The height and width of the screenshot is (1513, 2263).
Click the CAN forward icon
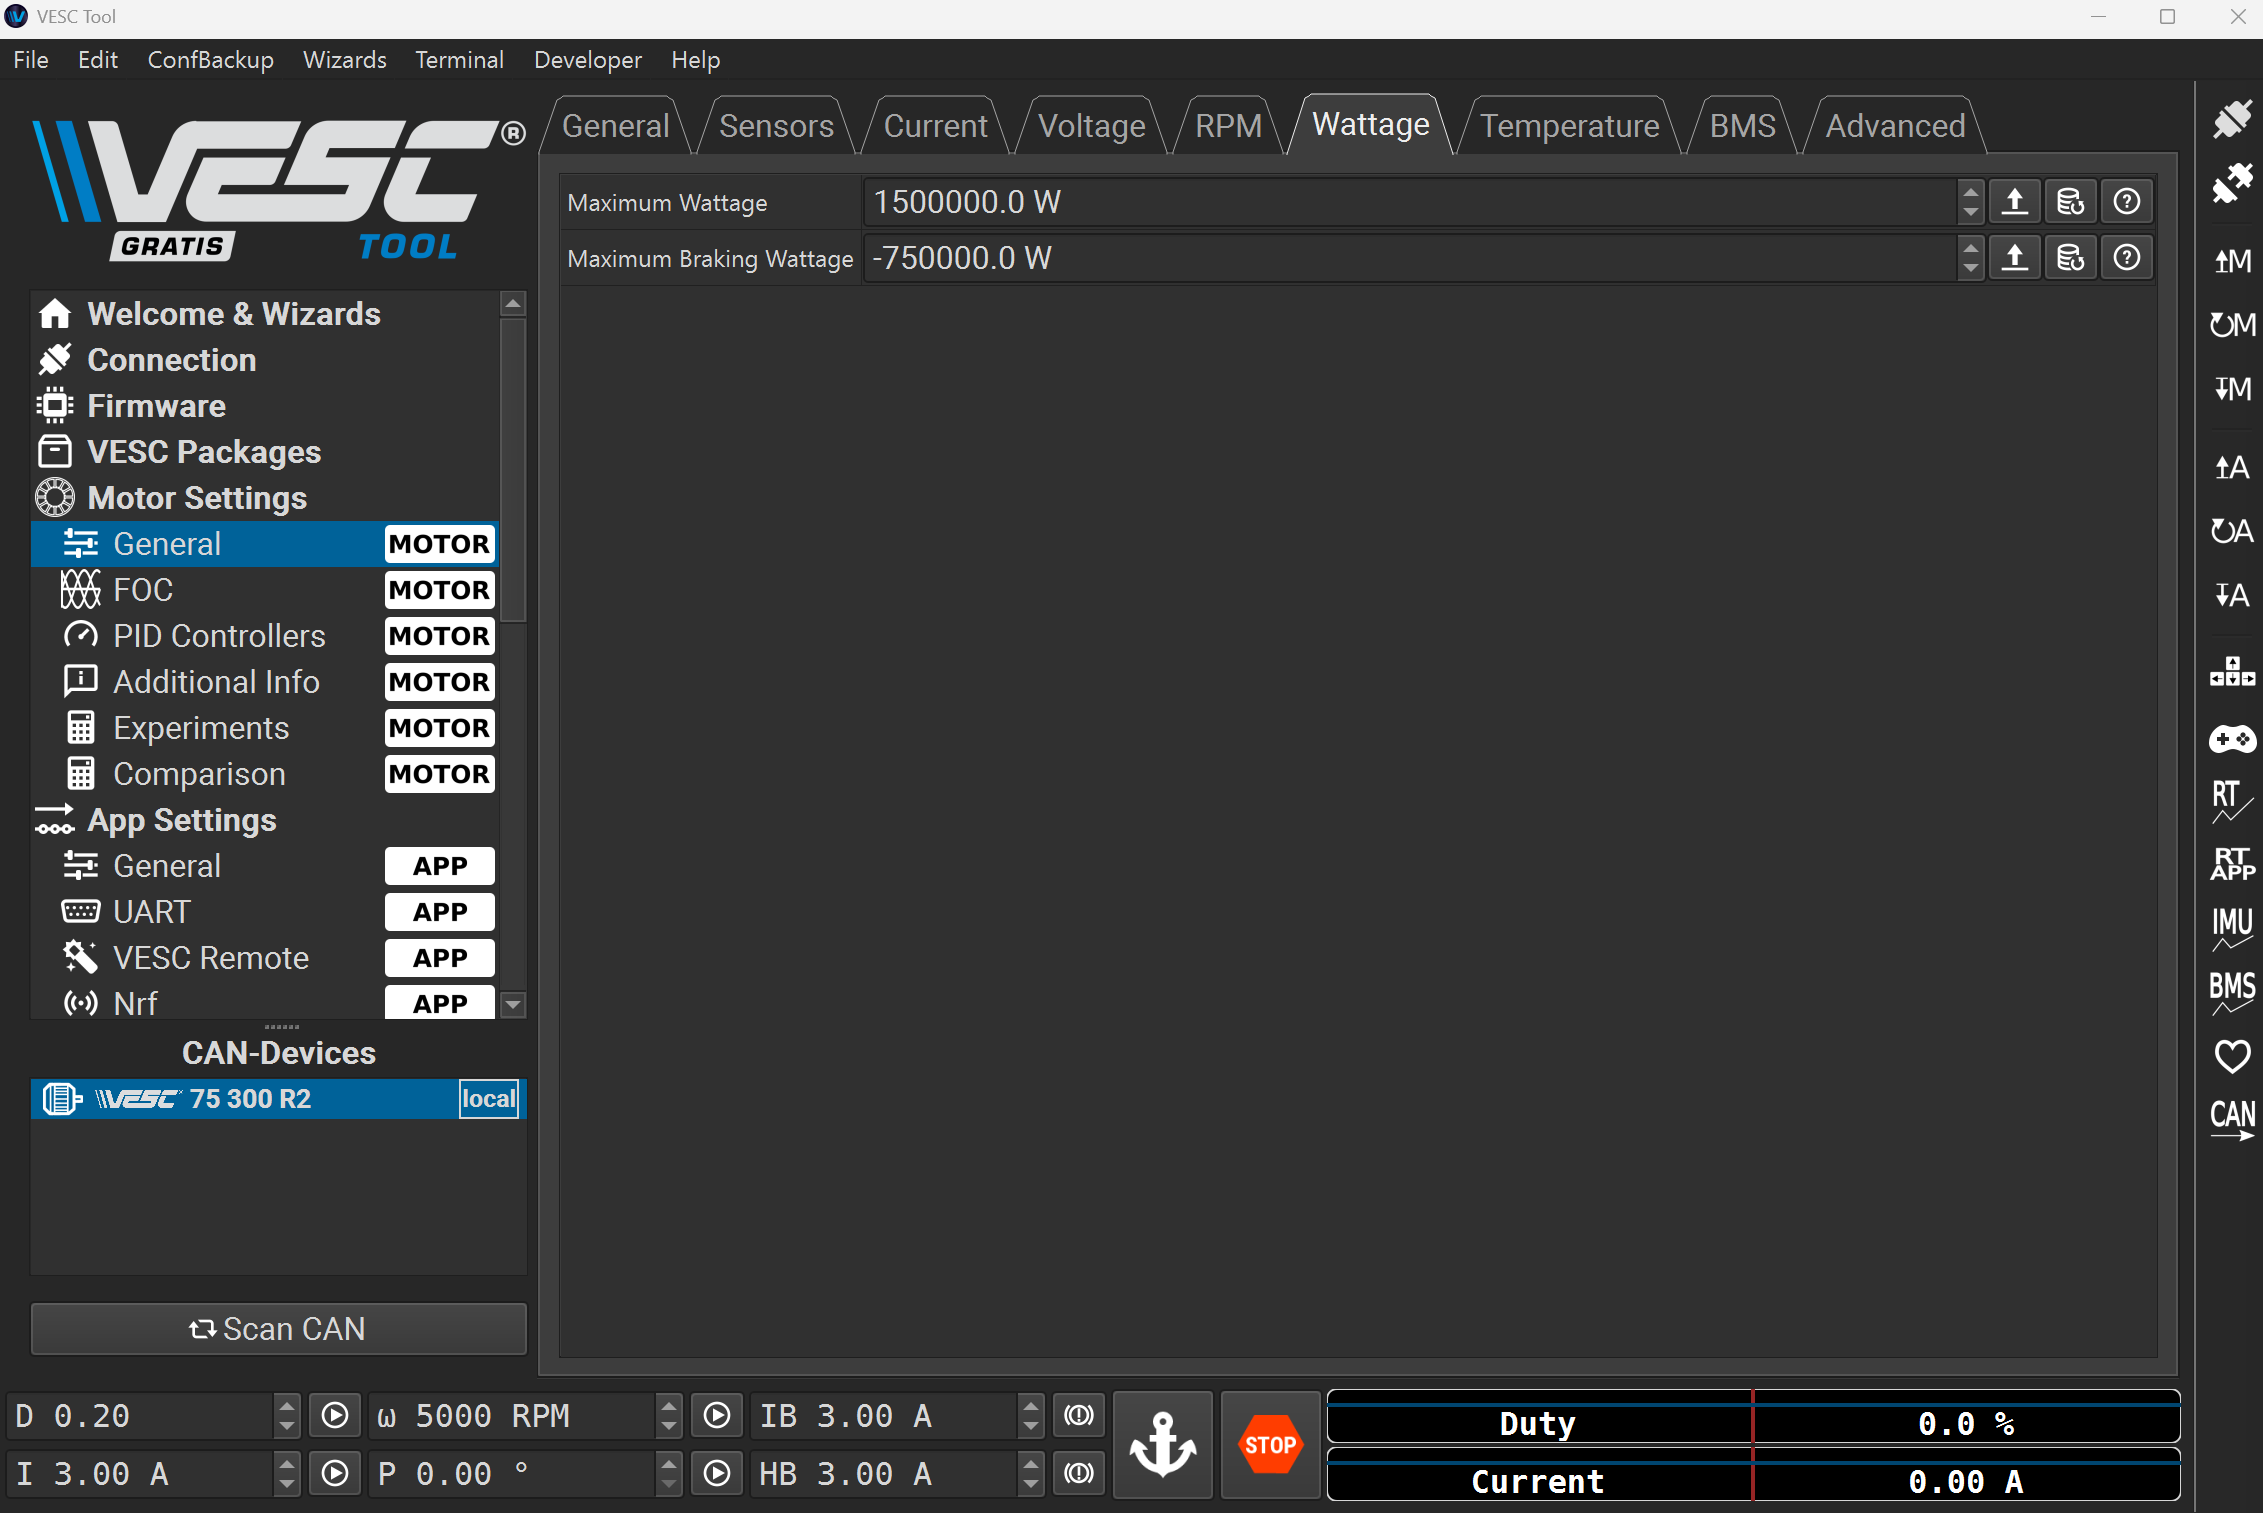(x=2231, y=1119)
